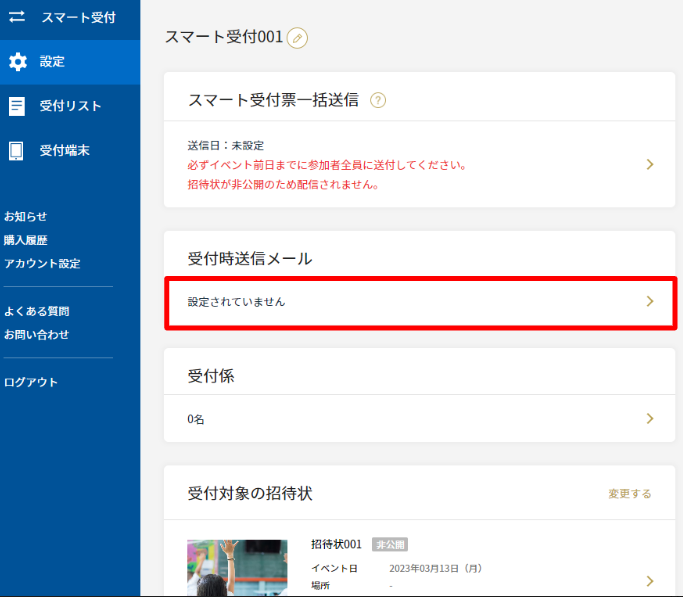Click the document icon for 受付リスト
This screenshot has height=597, width=683.
17,106
